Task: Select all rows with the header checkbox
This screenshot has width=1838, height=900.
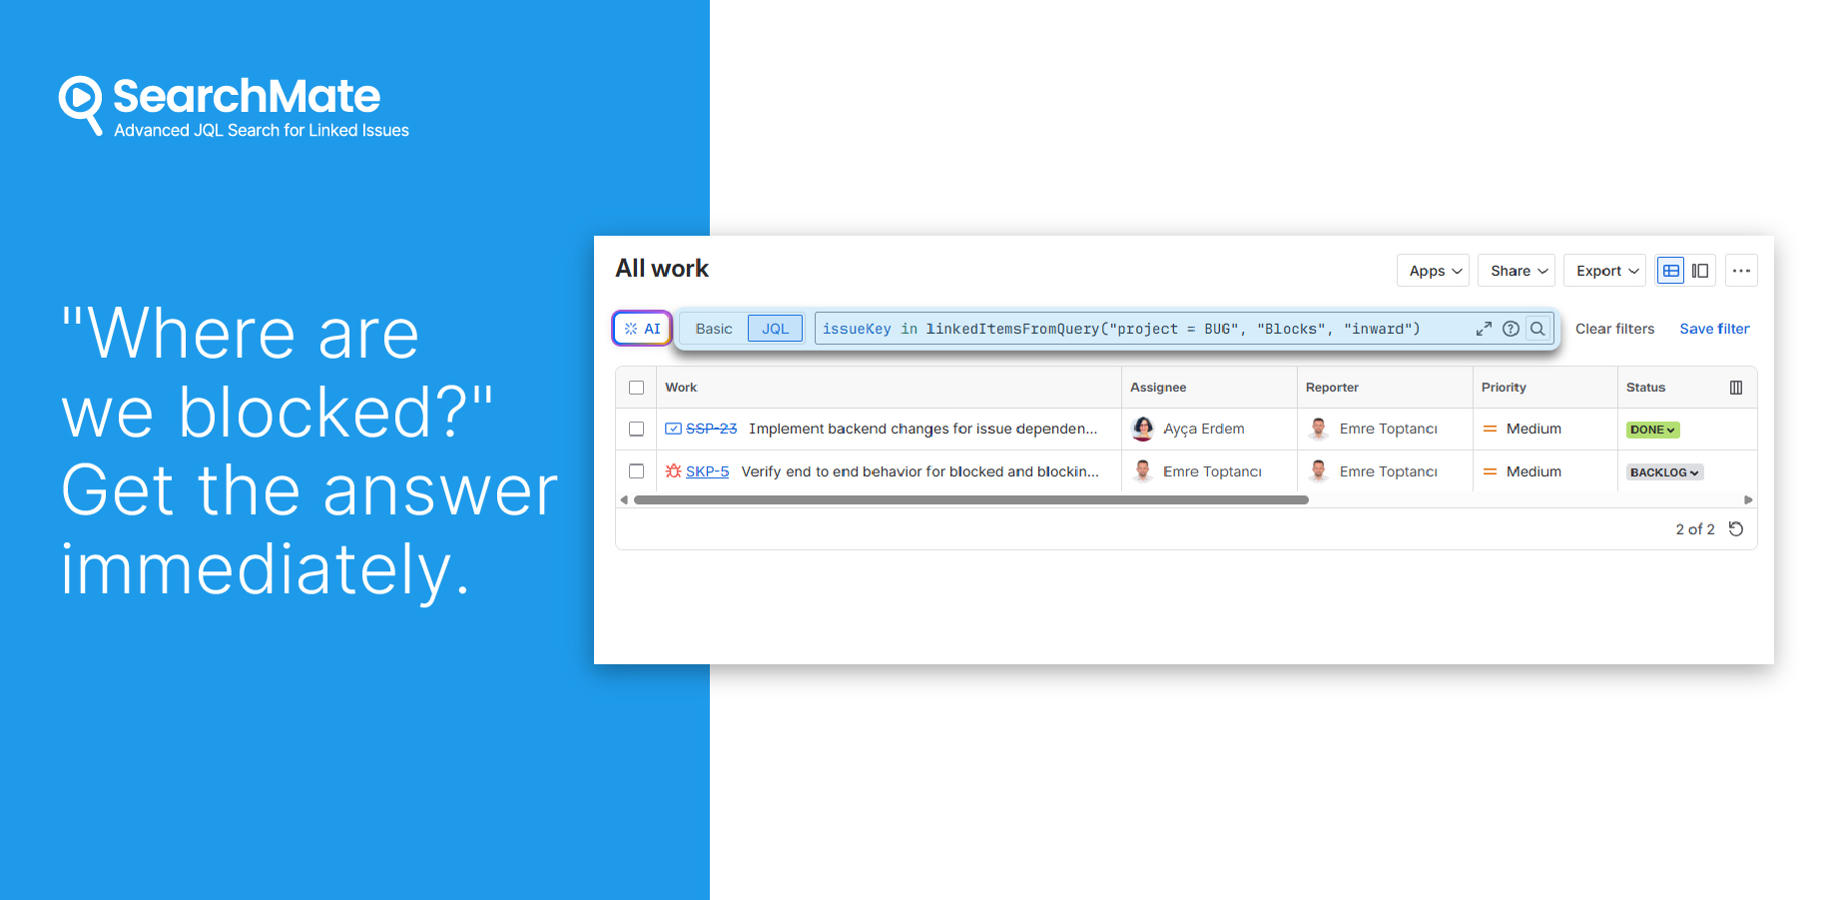Action: (x=637, y=387)
